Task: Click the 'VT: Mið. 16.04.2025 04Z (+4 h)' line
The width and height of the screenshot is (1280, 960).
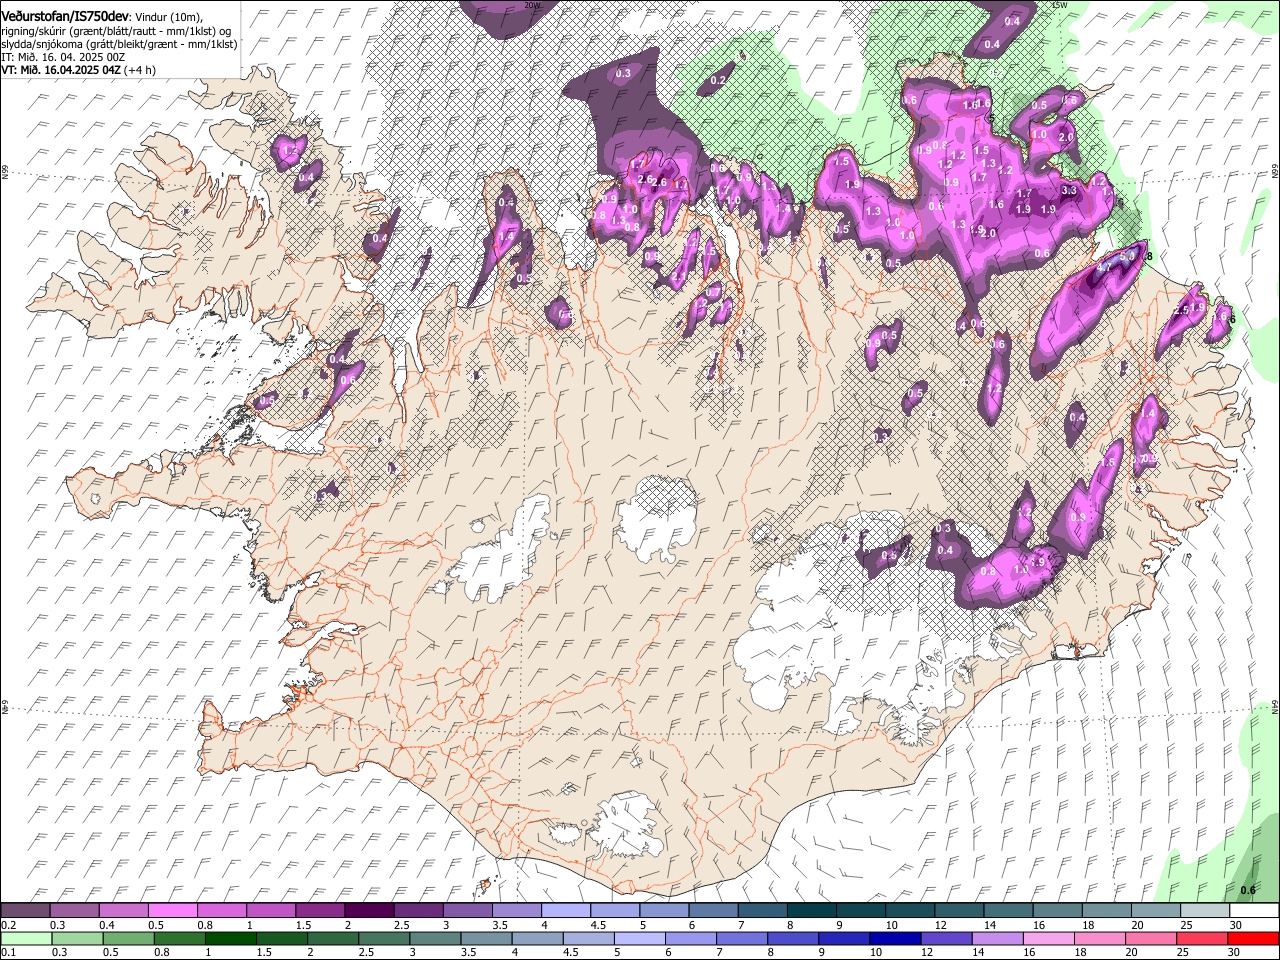Action: coord(78,70)
